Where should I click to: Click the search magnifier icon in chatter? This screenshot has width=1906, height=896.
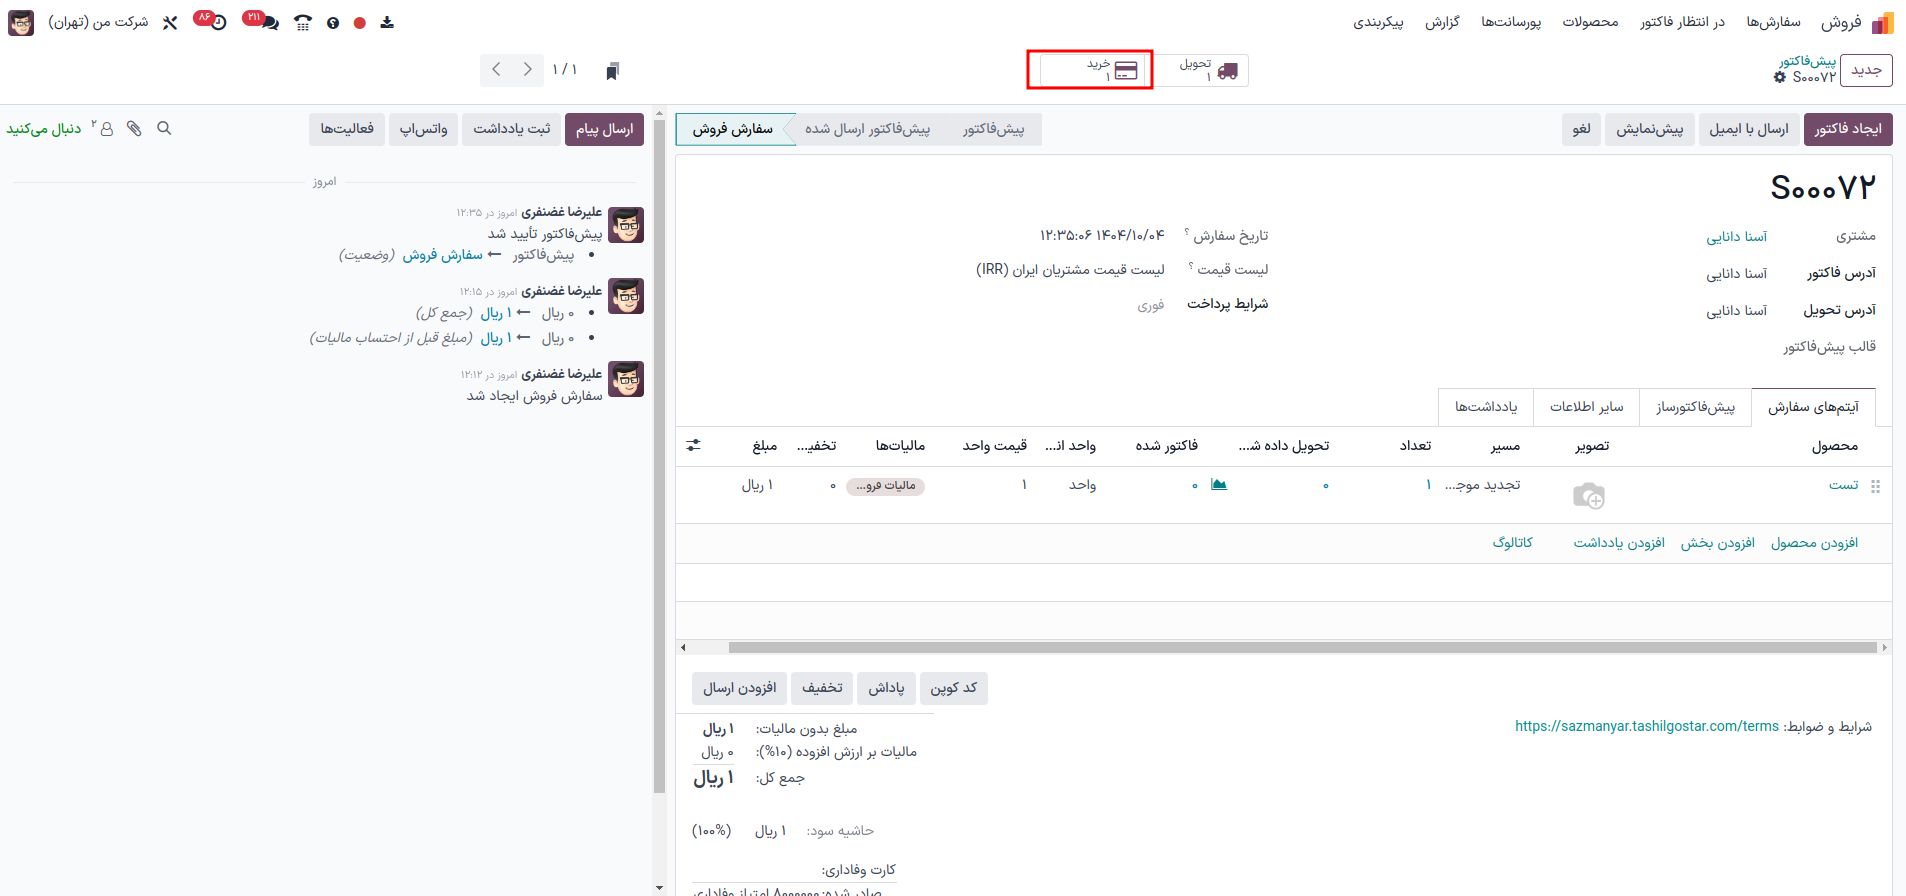coord(165,129)
